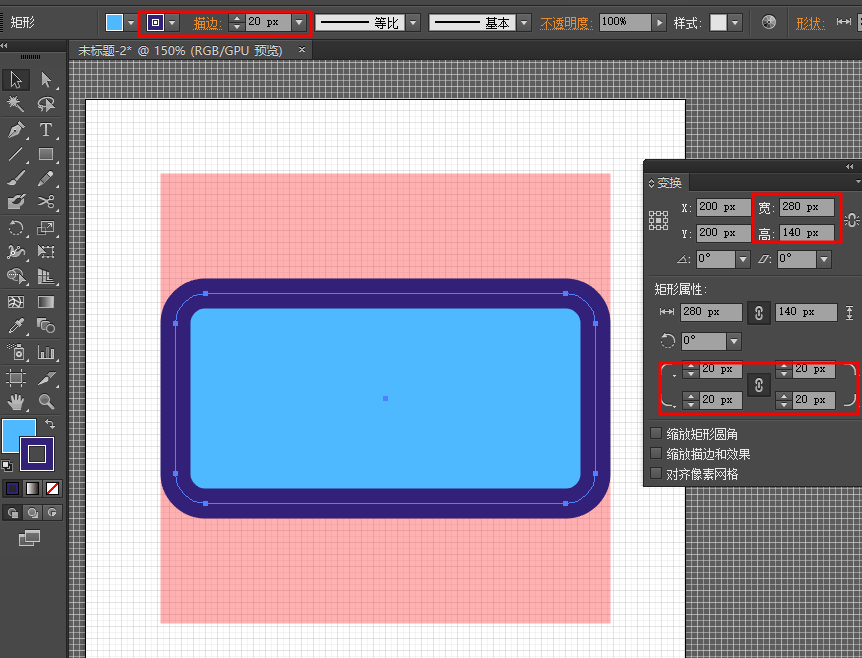Close the 未标题-2* document tab
The height and width of the screenshot is (658, 862).
click(302, 49)
